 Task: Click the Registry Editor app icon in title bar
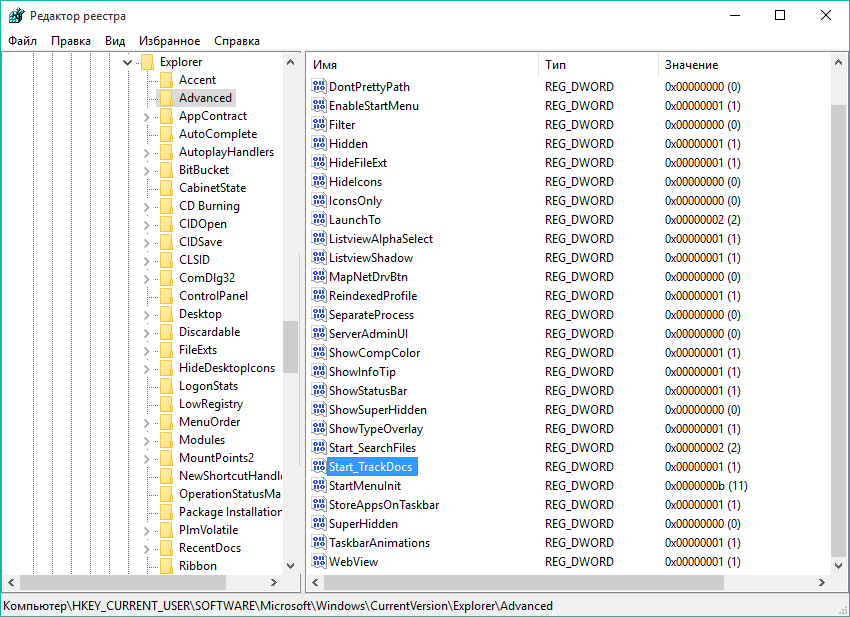coord(15,16)
